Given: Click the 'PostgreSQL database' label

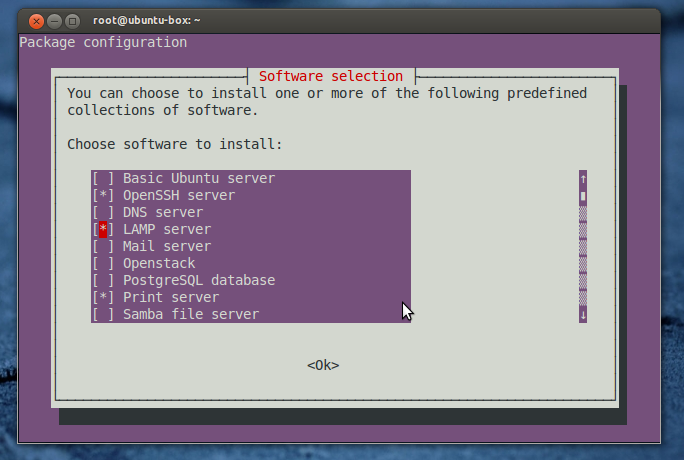Looking at the screenshot, I should 199,280.
